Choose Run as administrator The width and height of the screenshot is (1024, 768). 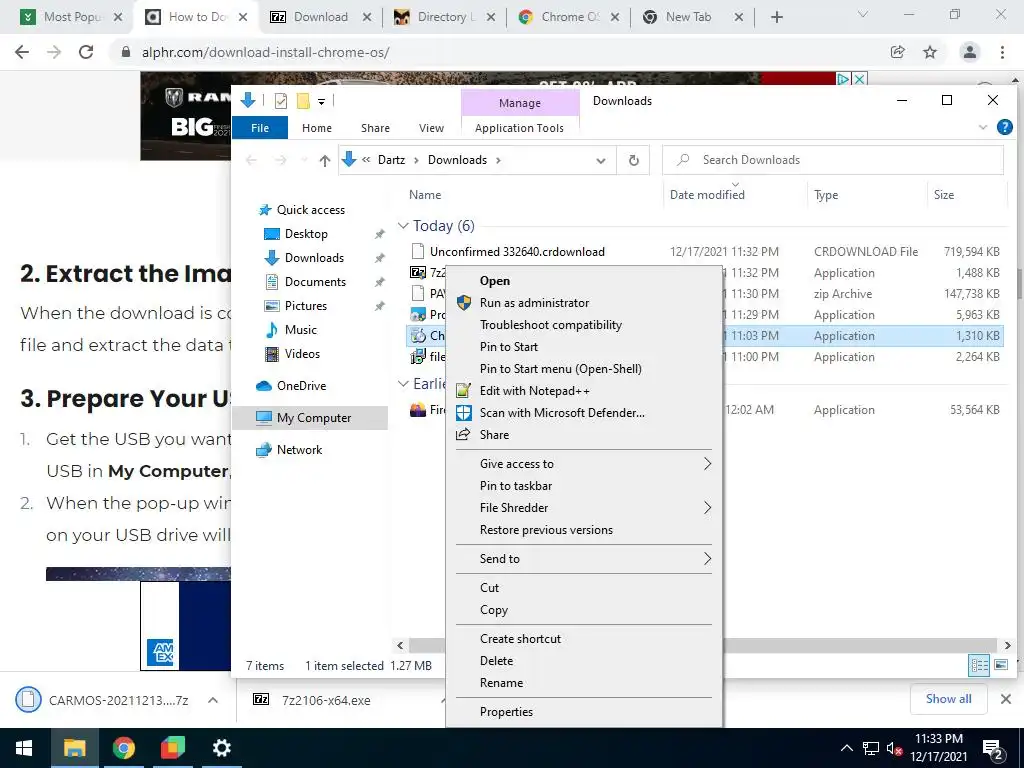534,303
